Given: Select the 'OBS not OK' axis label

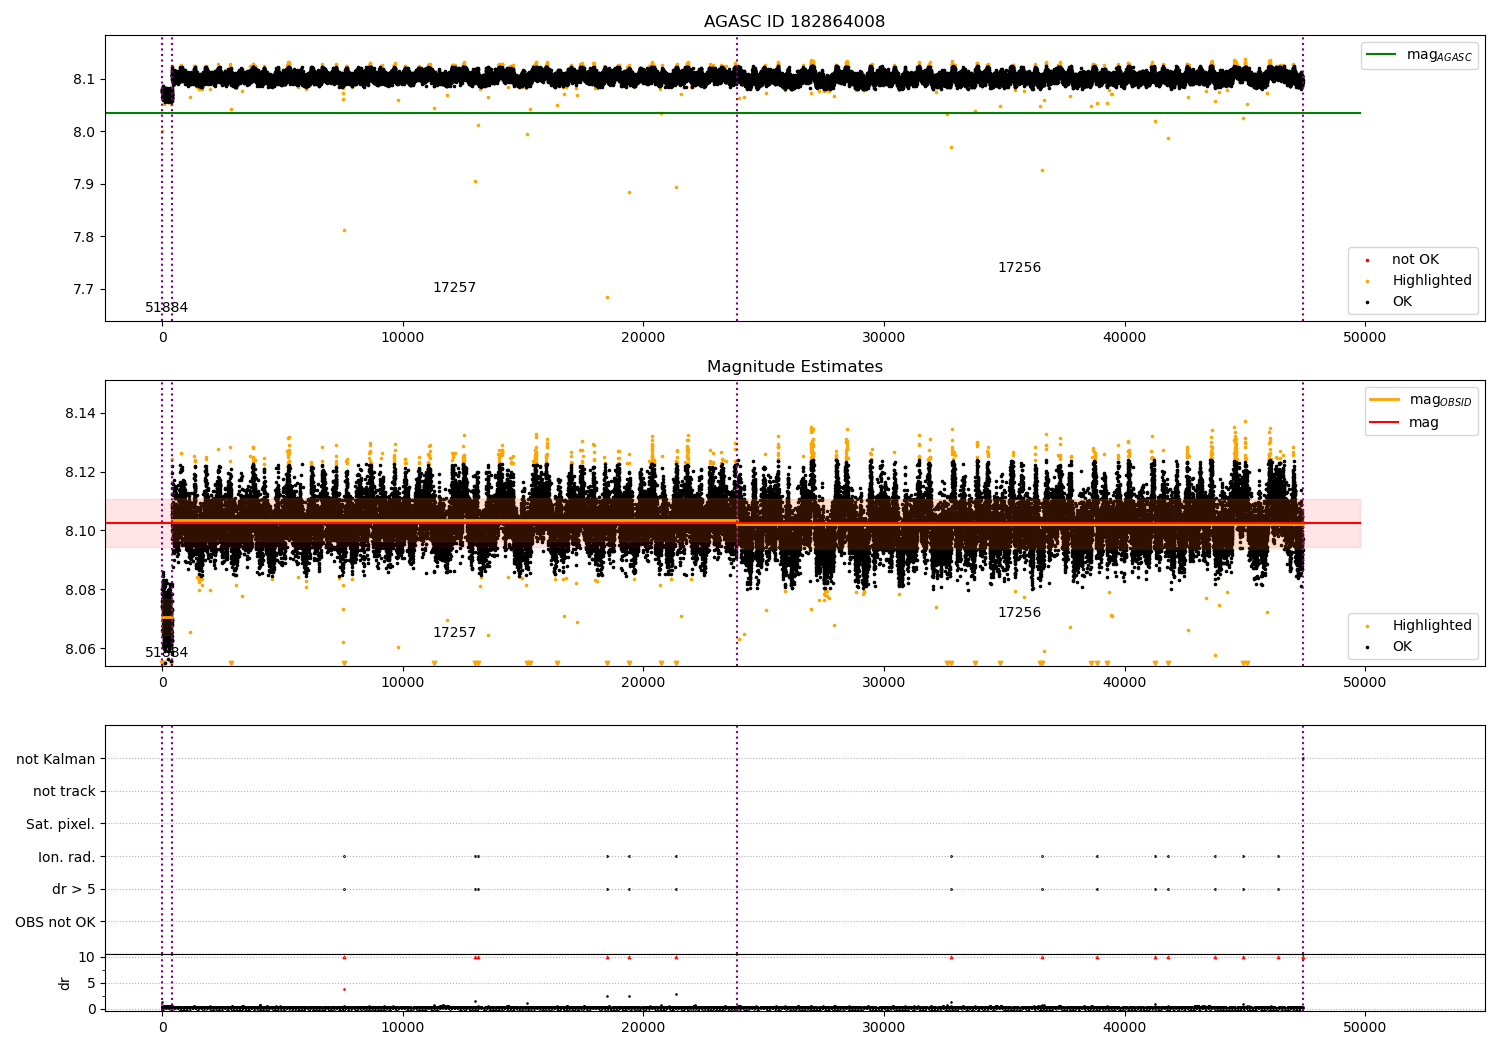Looking at the screenshot, I should coord(55,922).
